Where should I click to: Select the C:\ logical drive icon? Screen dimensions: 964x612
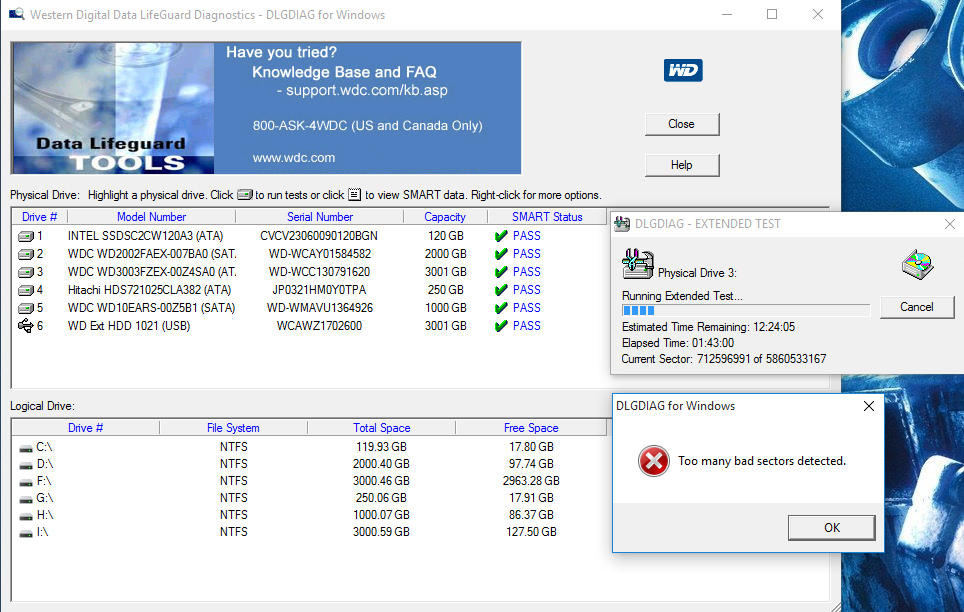click(x=26, y=448)
